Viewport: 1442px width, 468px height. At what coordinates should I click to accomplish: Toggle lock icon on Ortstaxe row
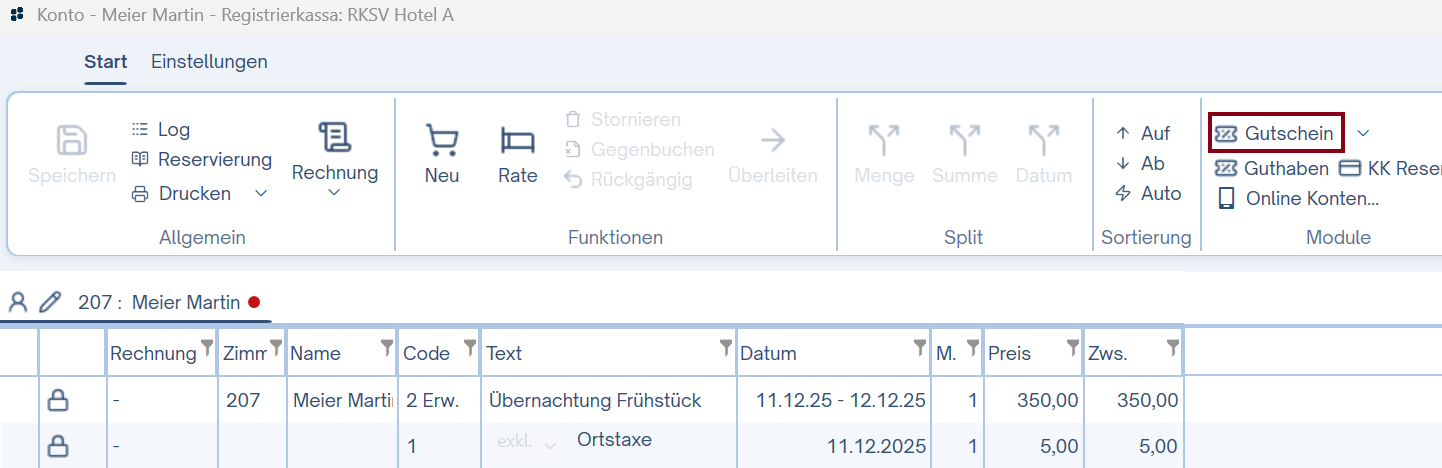click(x=59, y=446)
